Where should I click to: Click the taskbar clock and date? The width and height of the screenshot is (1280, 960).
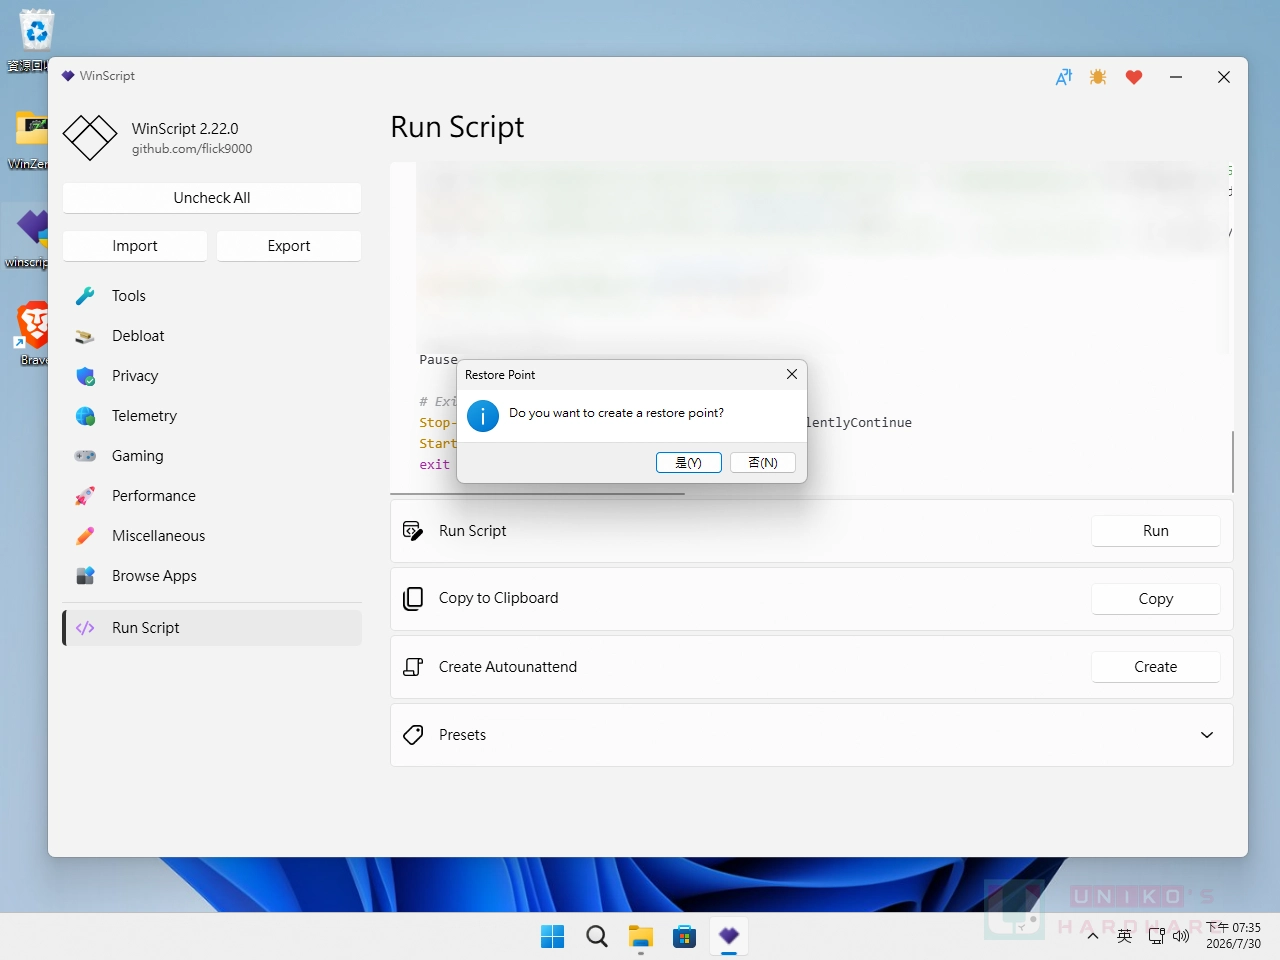1233,936
